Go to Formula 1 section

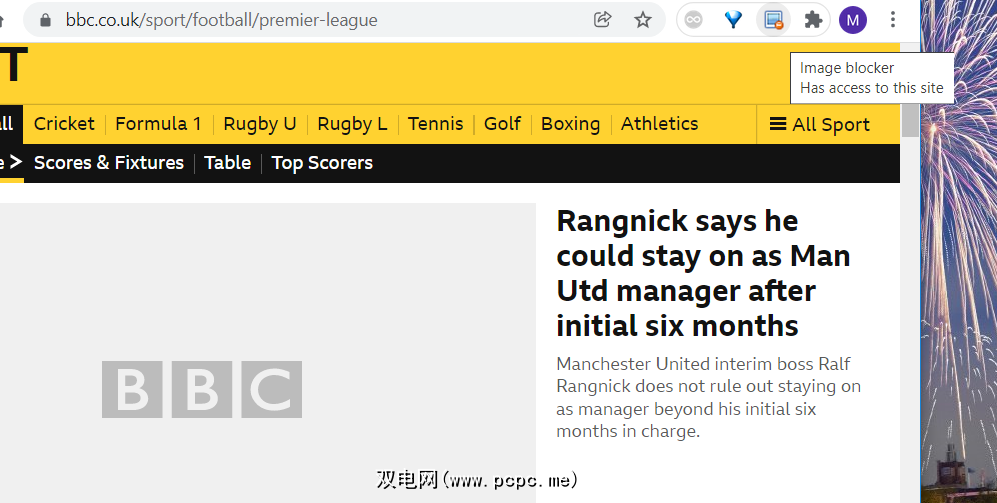point(158,124)
